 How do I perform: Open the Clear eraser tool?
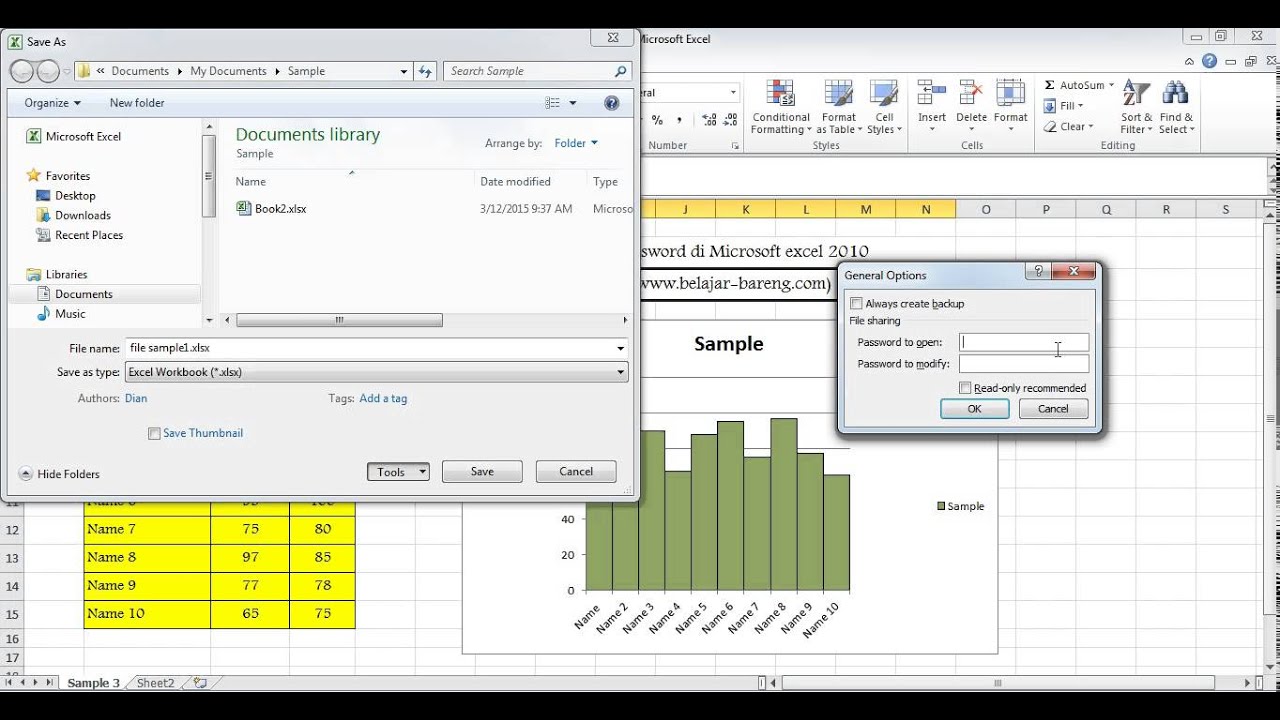(1068, 127)
